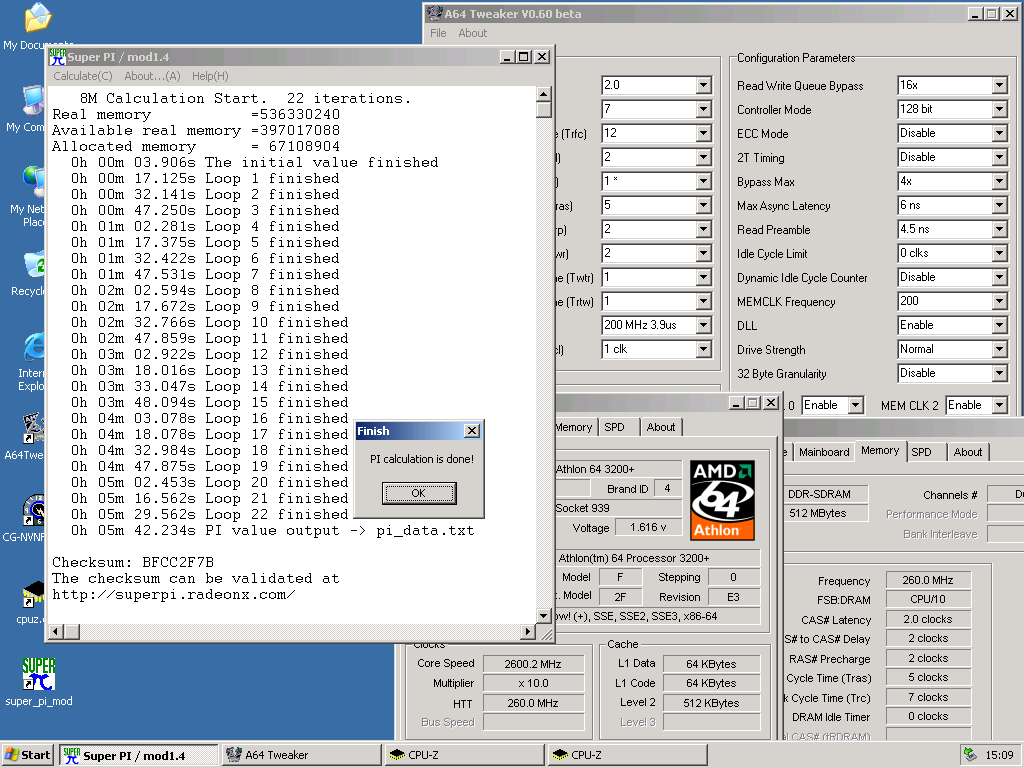The height and width of the screenshot is (768, 1024).
Task: Expand the 32 Byte Granularity dropdown
Action: point(999,374)
